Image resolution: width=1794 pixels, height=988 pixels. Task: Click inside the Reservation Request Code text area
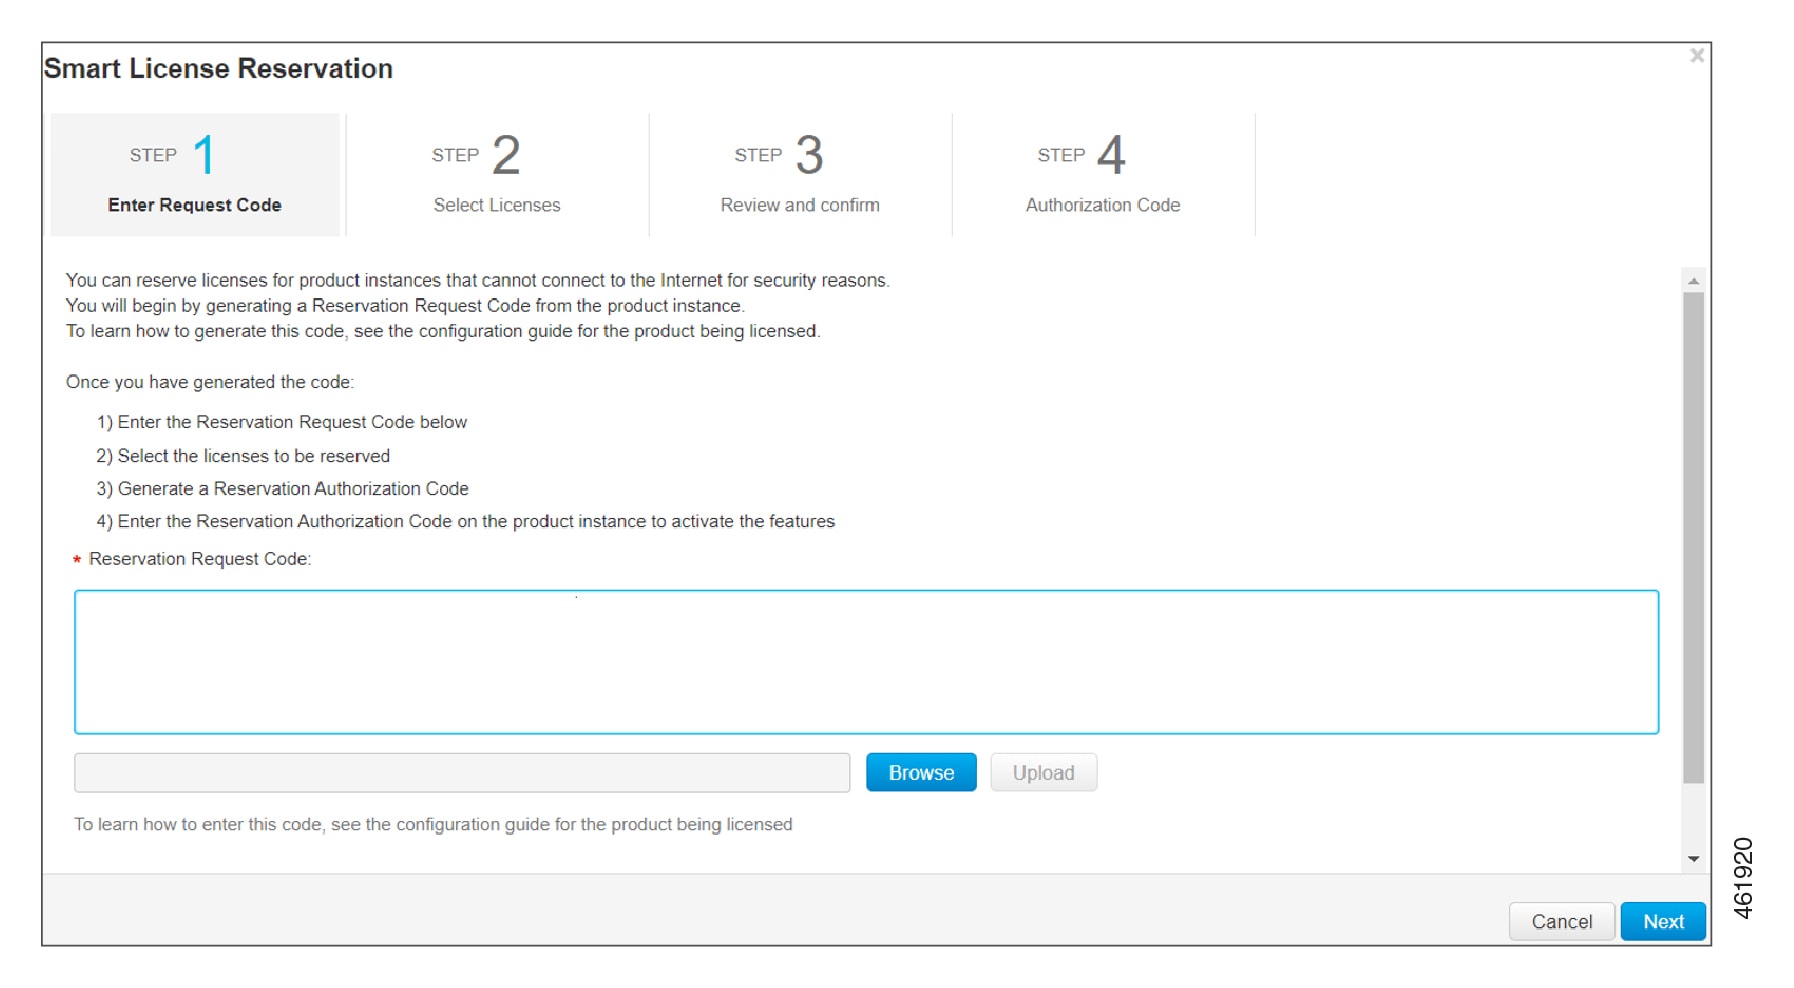click(866, 662)
